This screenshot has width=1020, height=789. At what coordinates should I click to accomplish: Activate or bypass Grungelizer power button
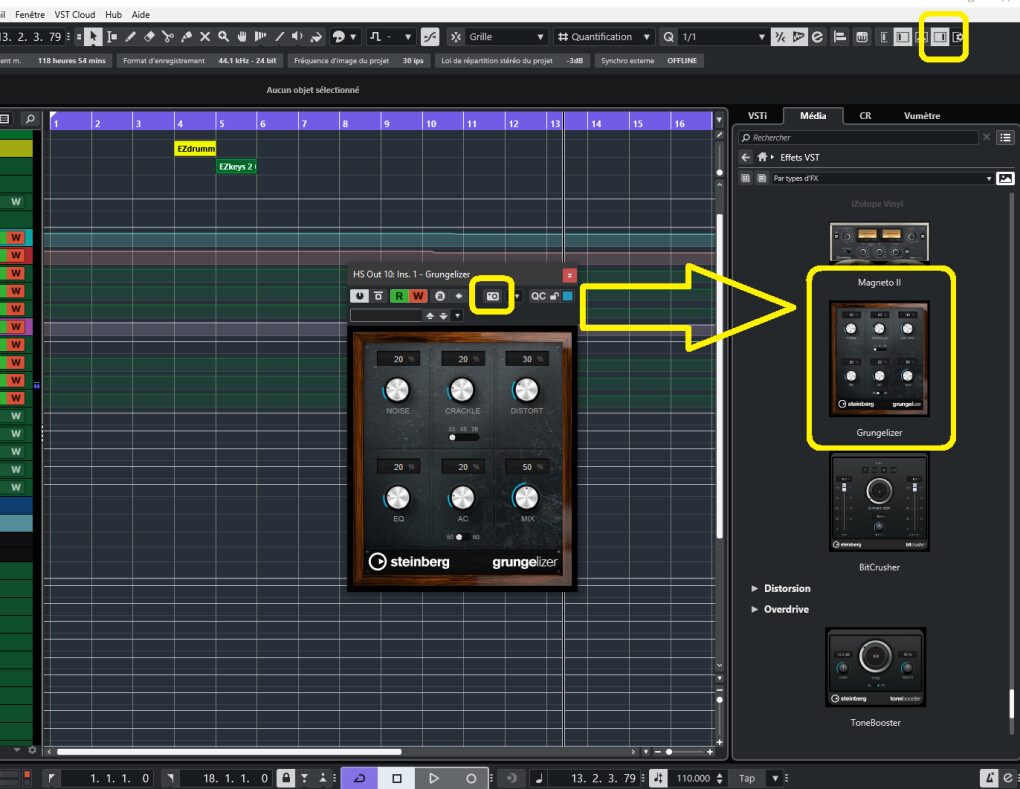point(359,296)
